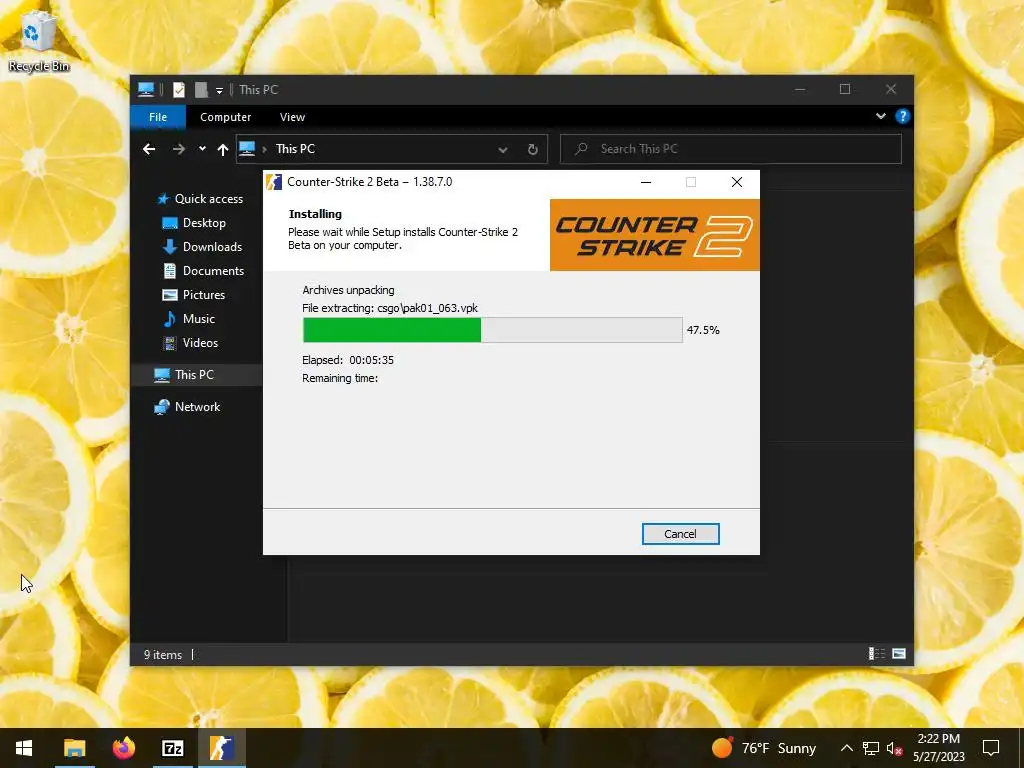Cancel the Counter-Strike 2 Beta installation
The width and height of the screenshot is (1024, 768).
[680, 534]
